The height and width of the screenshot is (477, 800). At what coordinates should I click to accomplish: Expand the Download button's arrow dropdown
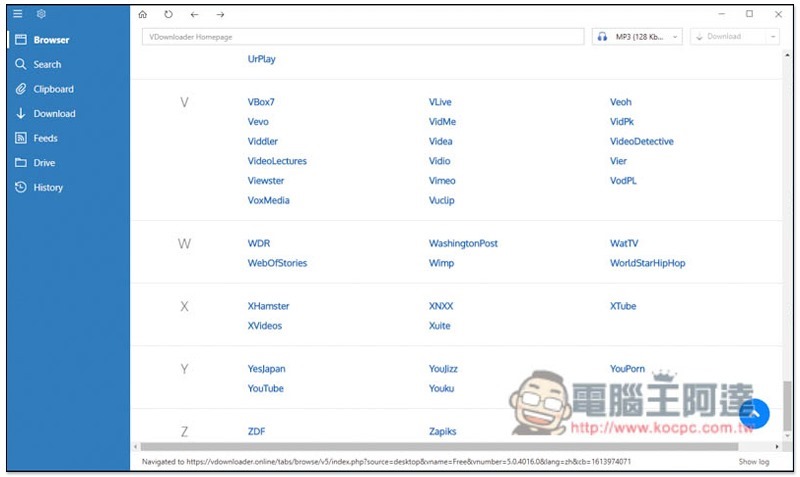pyautogui.click(x=772, y=37)
